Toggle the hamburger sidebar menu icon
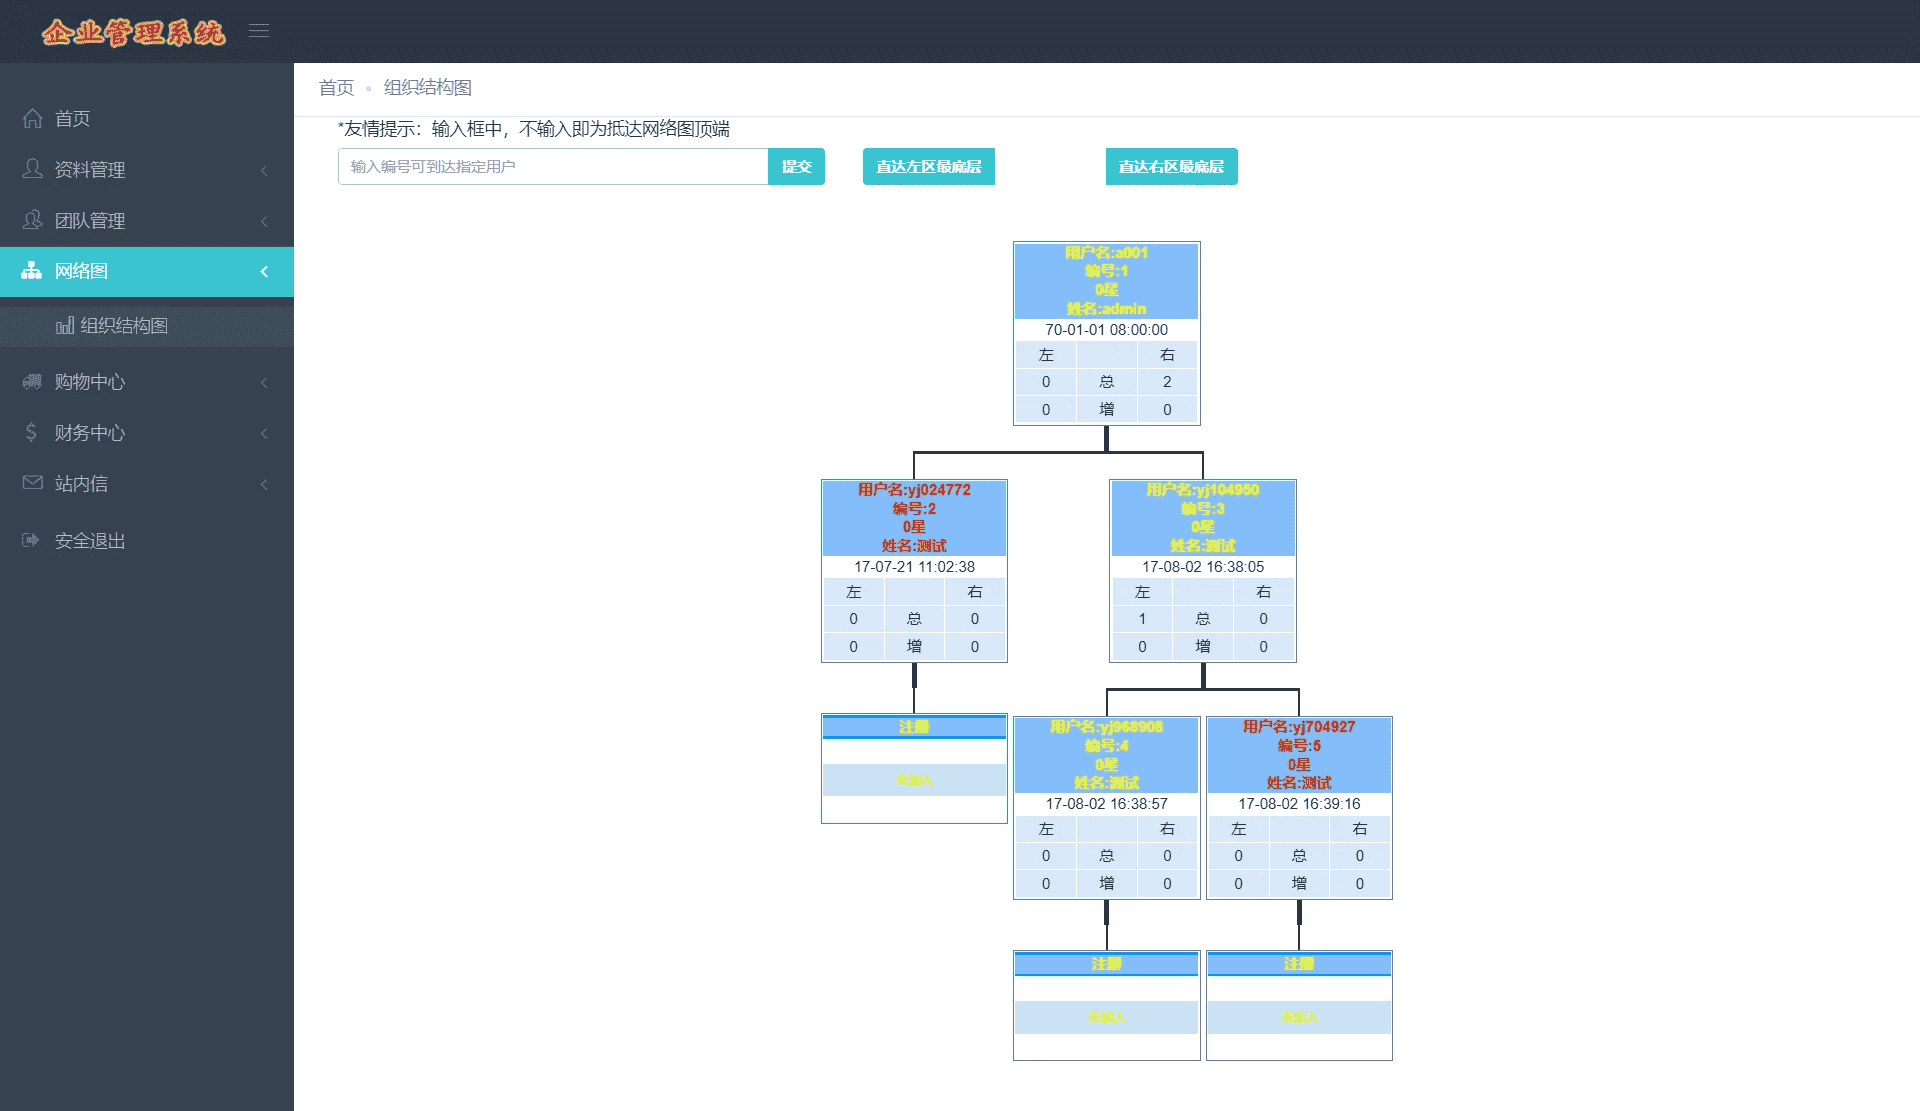Viewport: 1920px width, 1111px height. pyautogui.click(x=259, y=31)
